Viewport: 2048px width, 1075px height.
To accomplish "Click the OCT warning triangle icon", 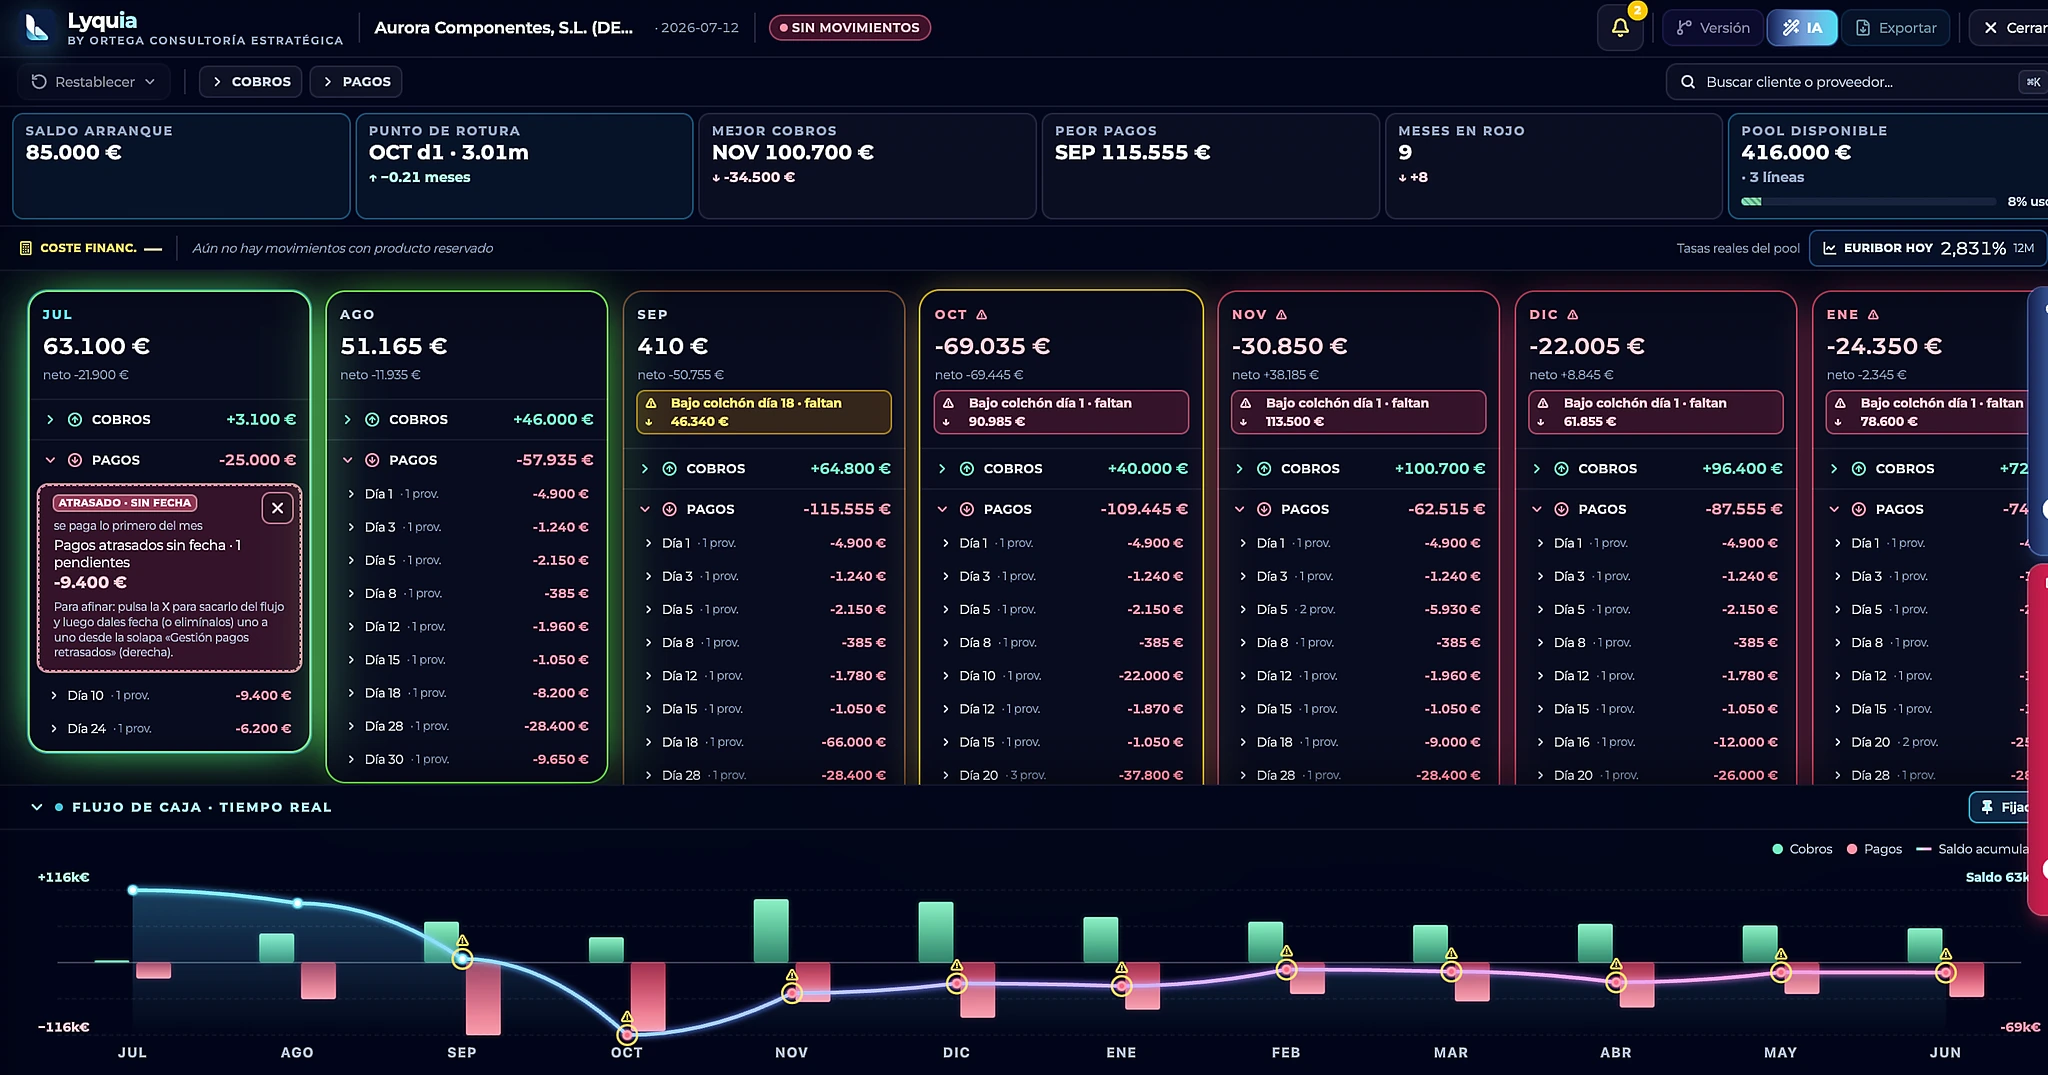I will coord(982,314).
